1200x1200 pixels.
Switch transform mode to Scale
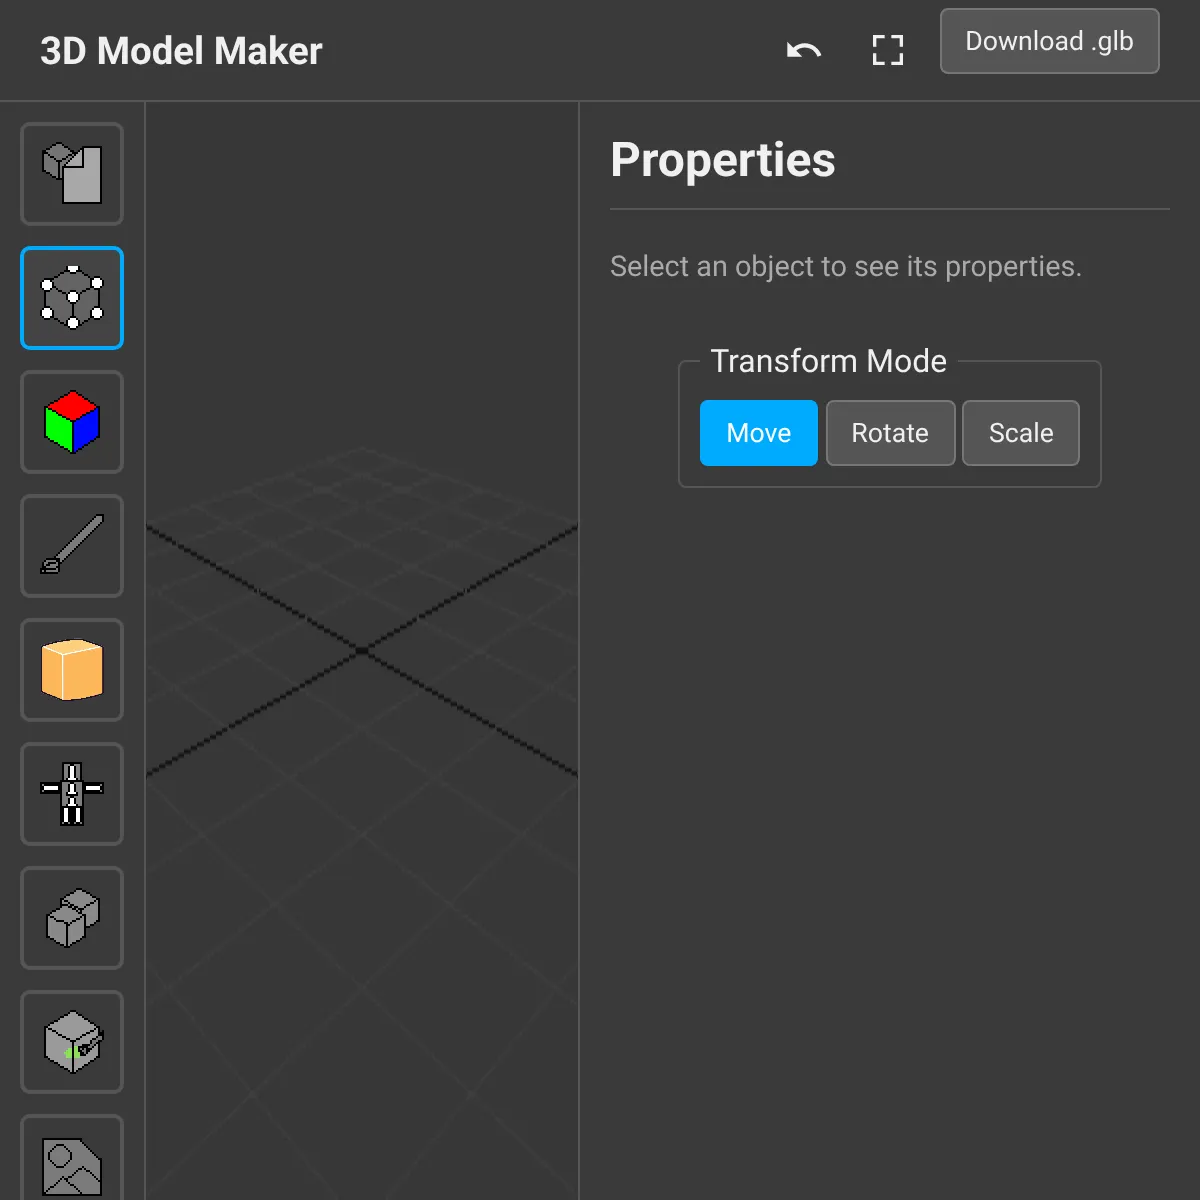tap(1021, 433)
